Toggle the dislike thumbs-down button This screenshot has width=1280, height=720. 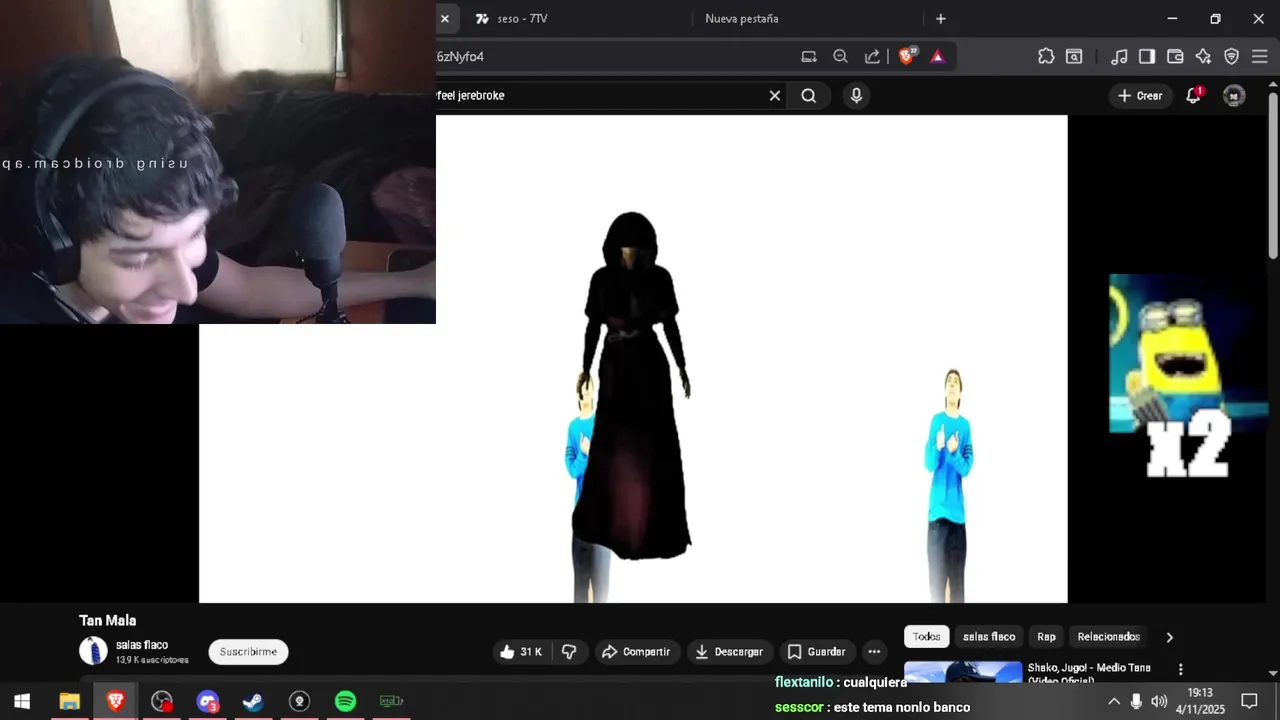pyautogui.click(x=569, y=652)
